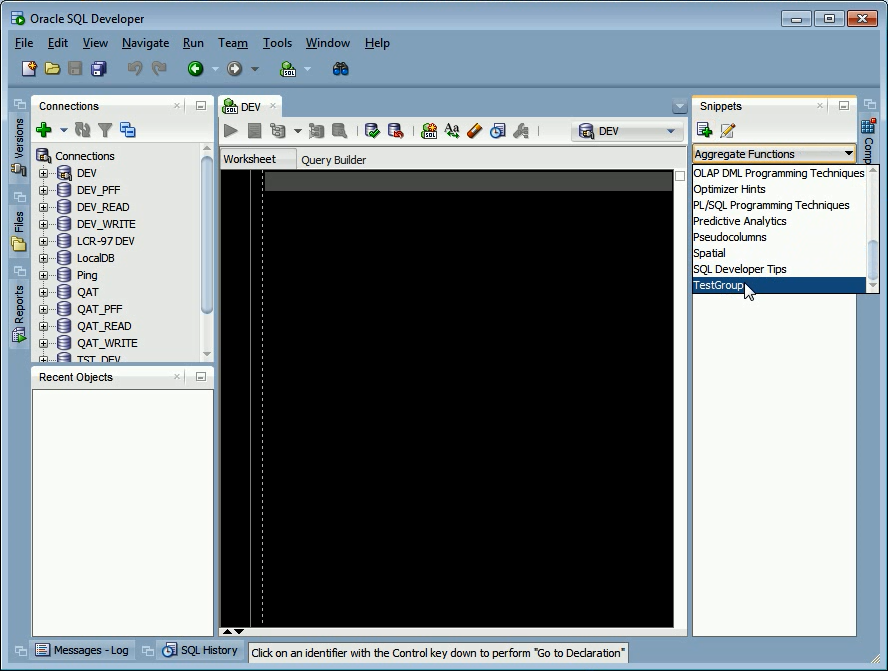Select TestGroup in snippets list
Screen dimensions: 888x671
tap(779, 285)
